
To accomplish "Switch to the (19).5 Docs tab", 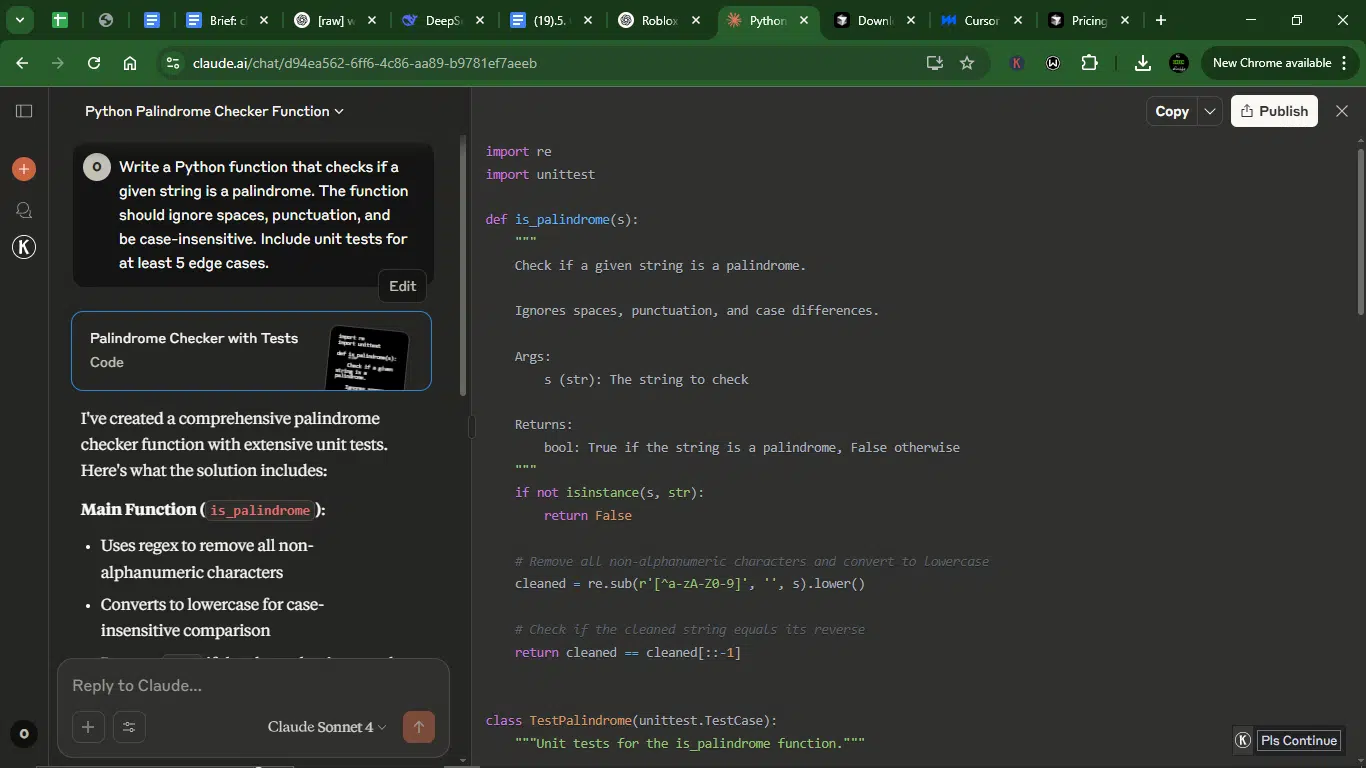I will 552,20.
